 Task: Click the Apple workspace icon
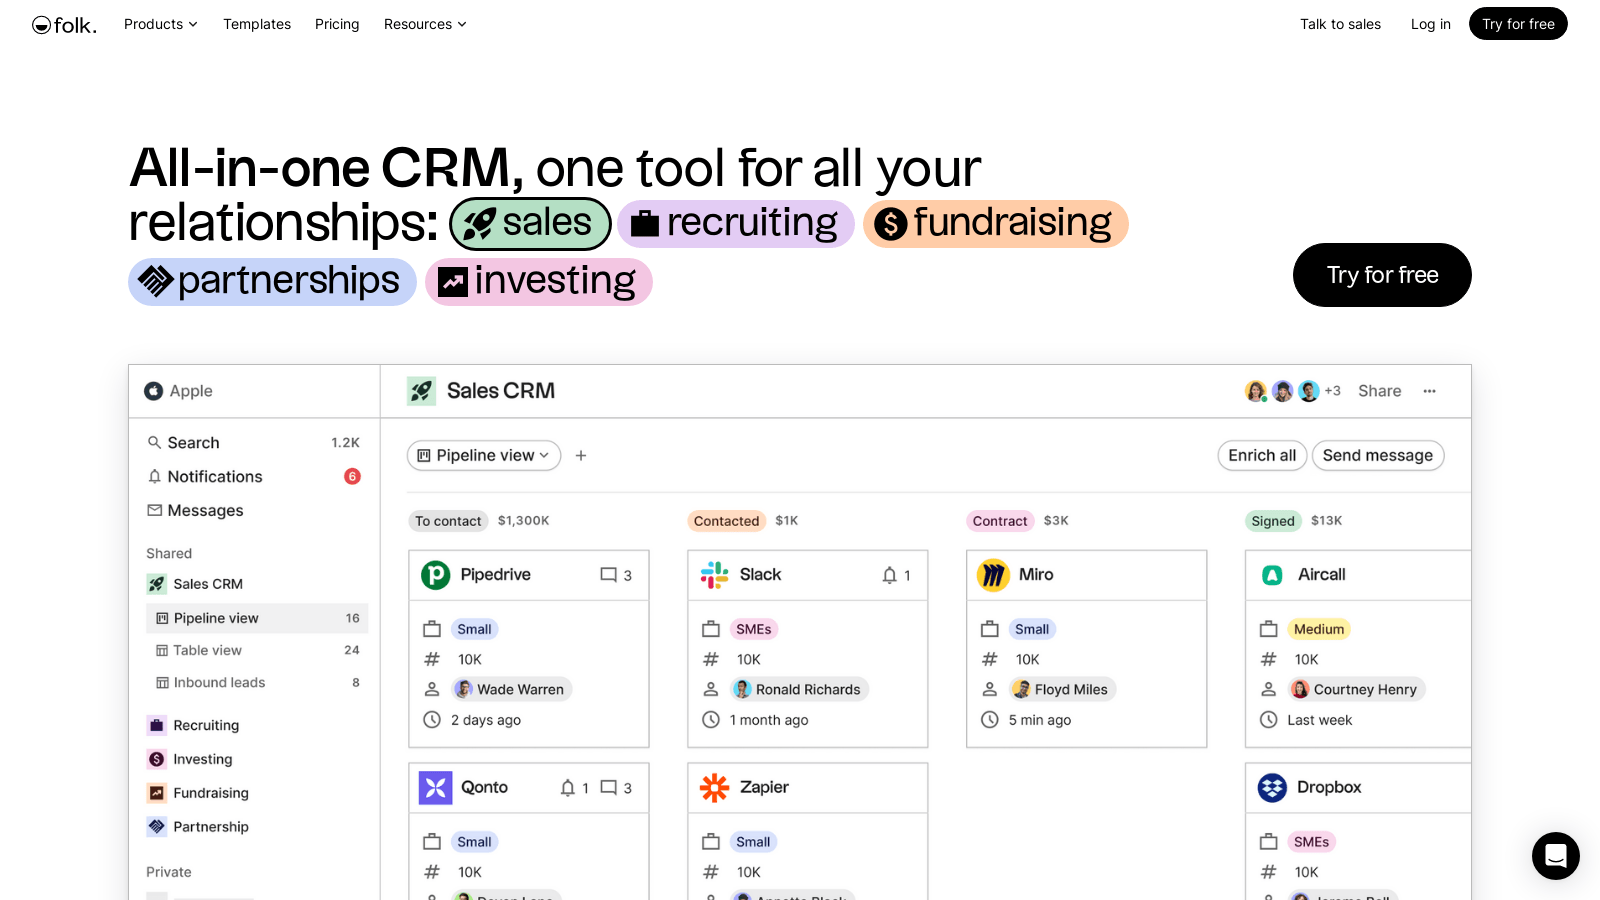pos(153,391)
